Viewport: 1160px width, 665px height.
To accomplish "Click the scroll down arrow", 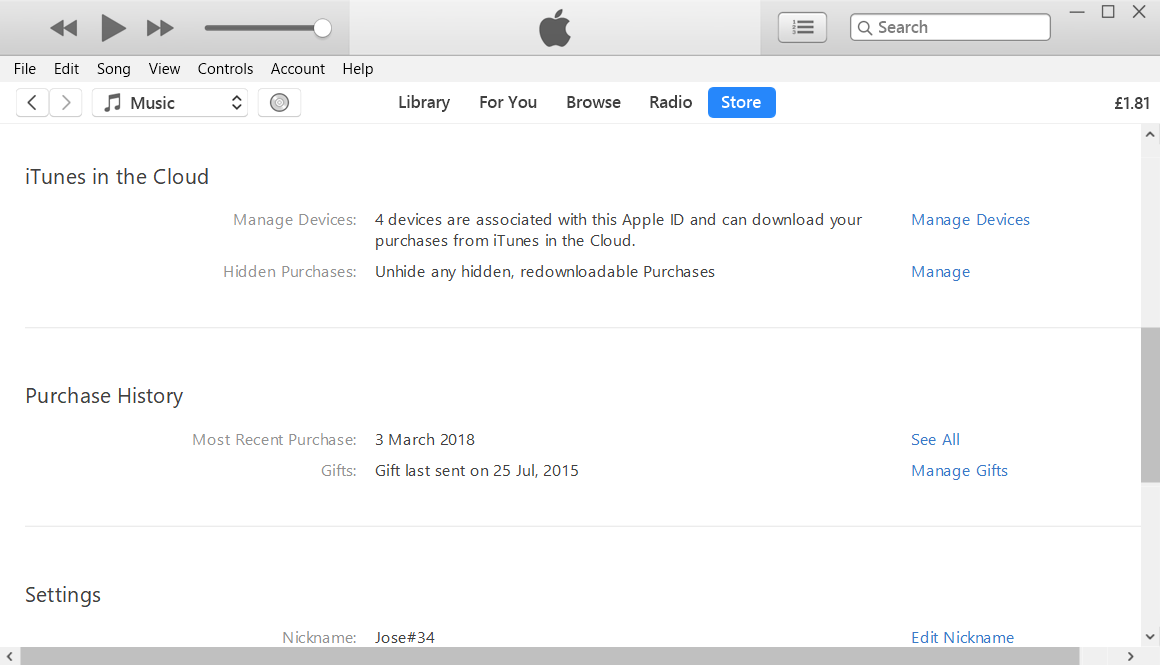I will 1150,636.
